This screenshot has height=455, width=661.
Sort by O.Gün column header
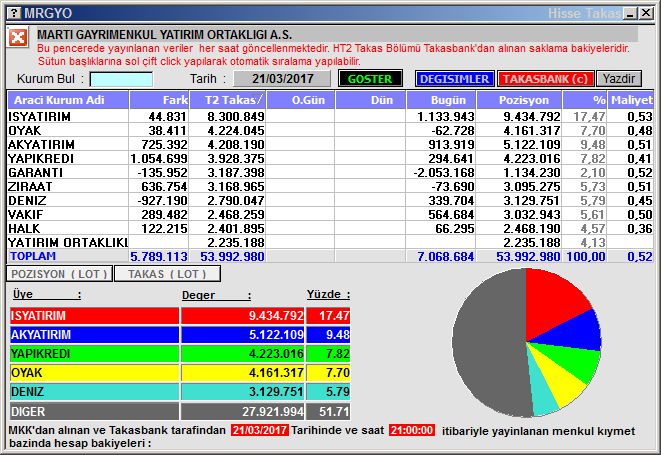[301, 100]
